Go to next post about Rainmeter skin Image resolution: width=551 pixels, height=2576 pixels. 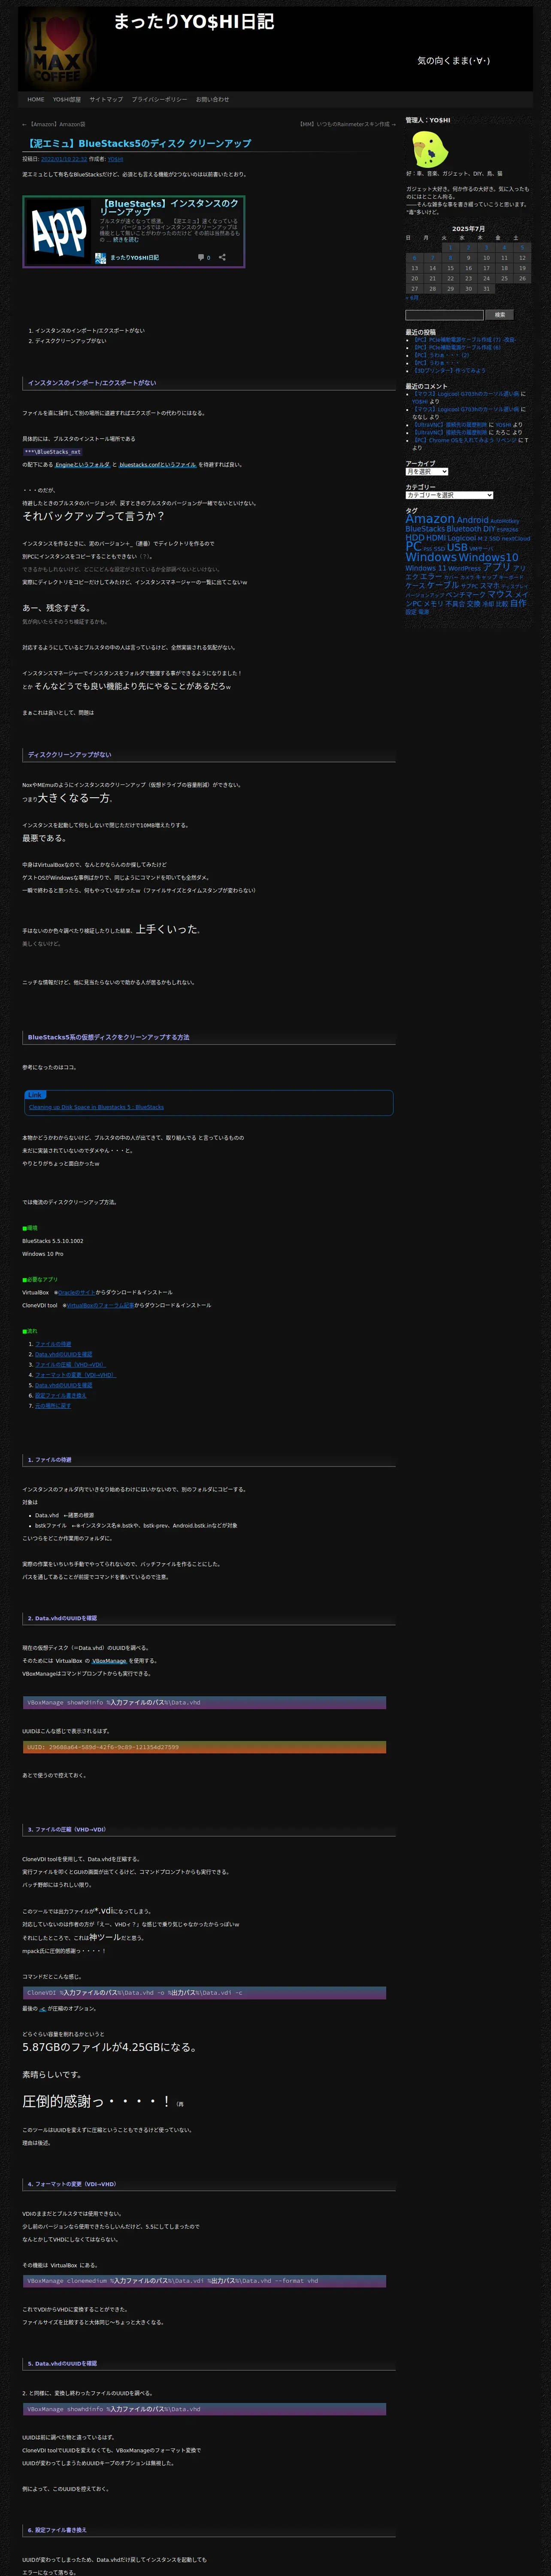347,125
